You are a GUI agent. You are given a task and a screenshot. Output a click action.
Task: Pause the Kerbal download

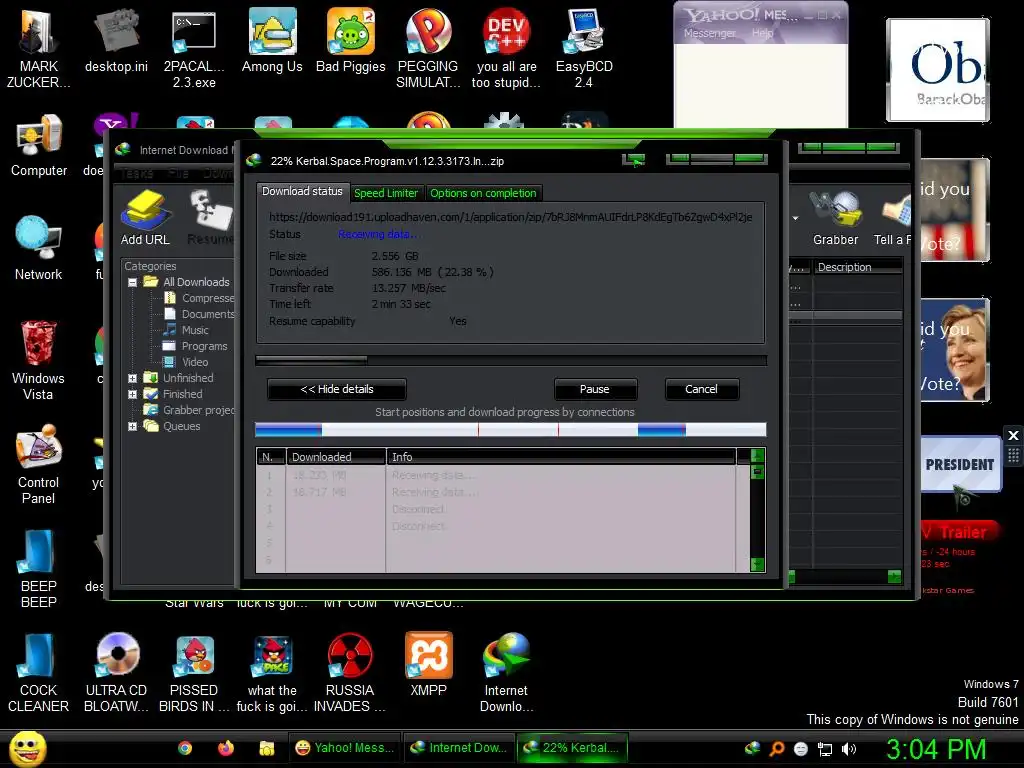595,389
